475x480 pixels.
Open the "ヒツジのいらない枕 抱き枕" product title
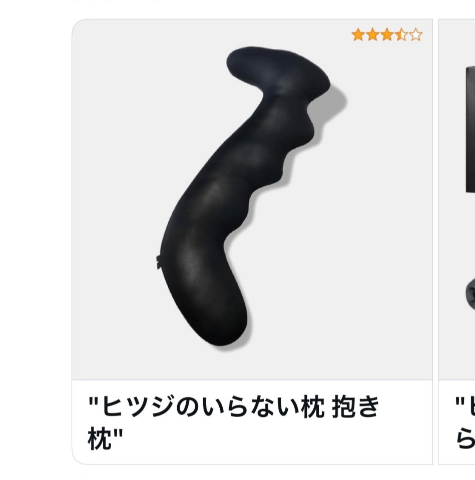(x=233, y=422)
